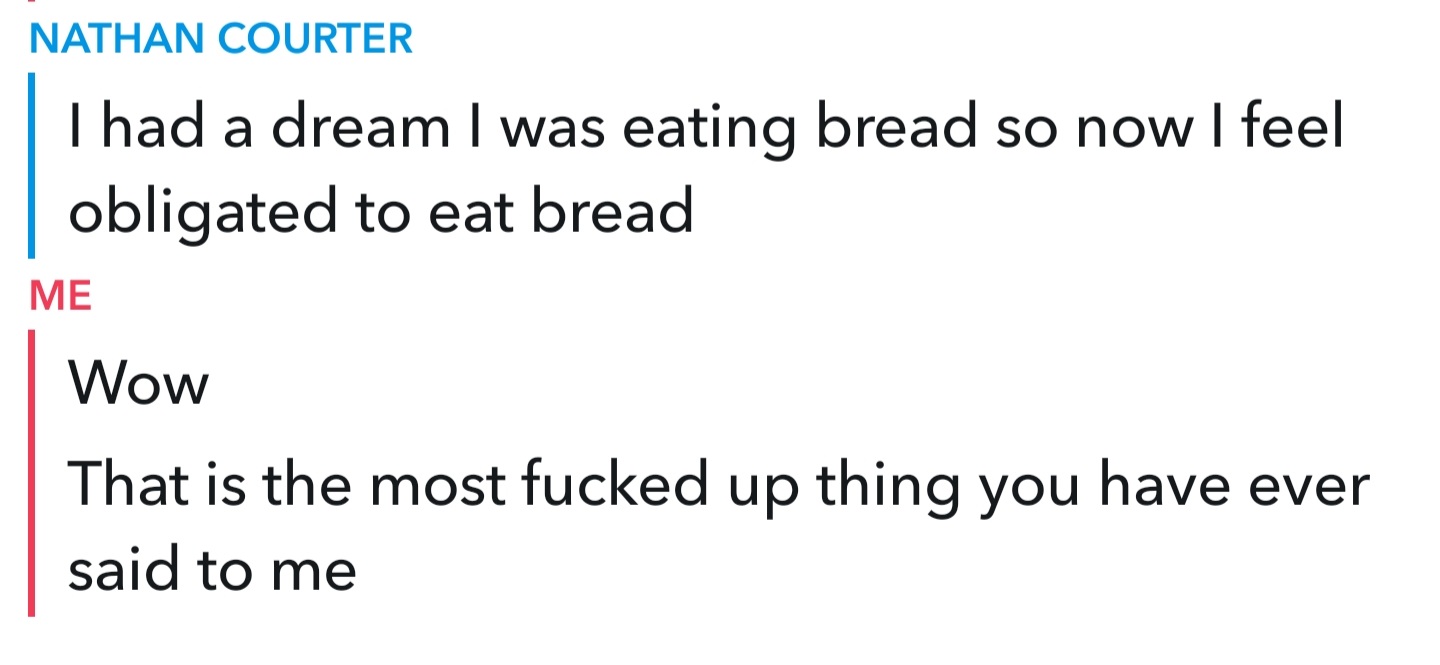Image resolution: width=1440 pixels, height=665 pixels.
Task: Select the 'Wow' message
Action: (x=138, y=384)
